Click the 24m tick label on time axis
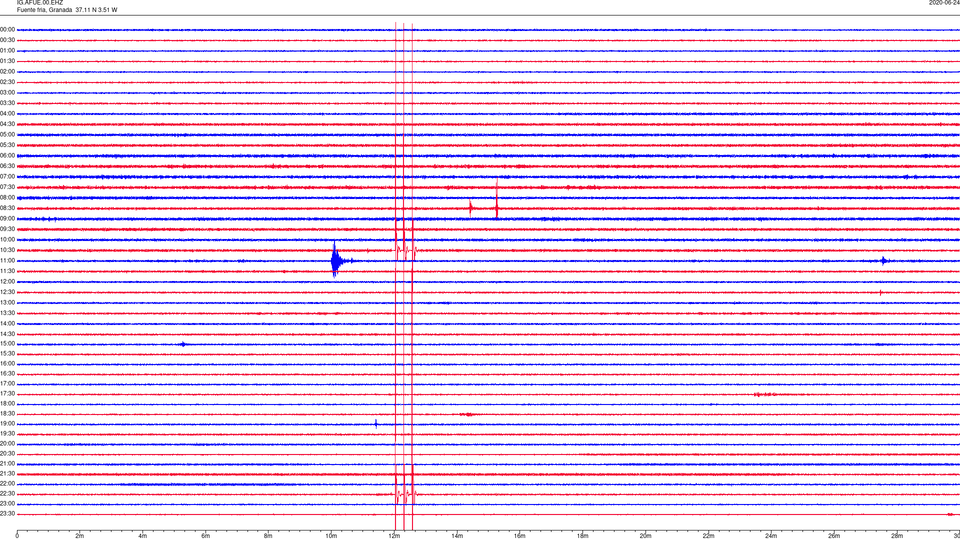This screenshot has height=540, width=960. coord(771,536)
